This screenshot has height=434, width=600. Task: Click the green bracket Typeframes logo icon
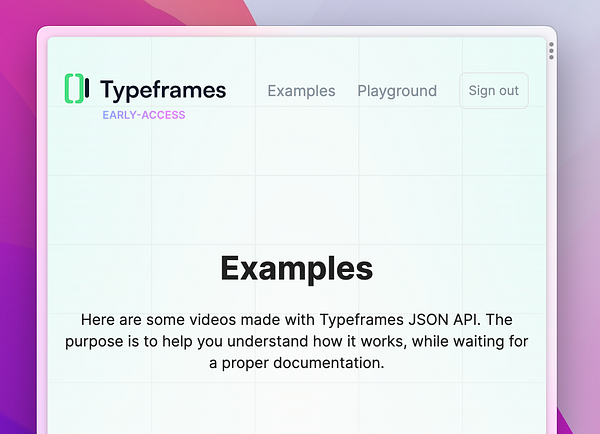[77, 88]
